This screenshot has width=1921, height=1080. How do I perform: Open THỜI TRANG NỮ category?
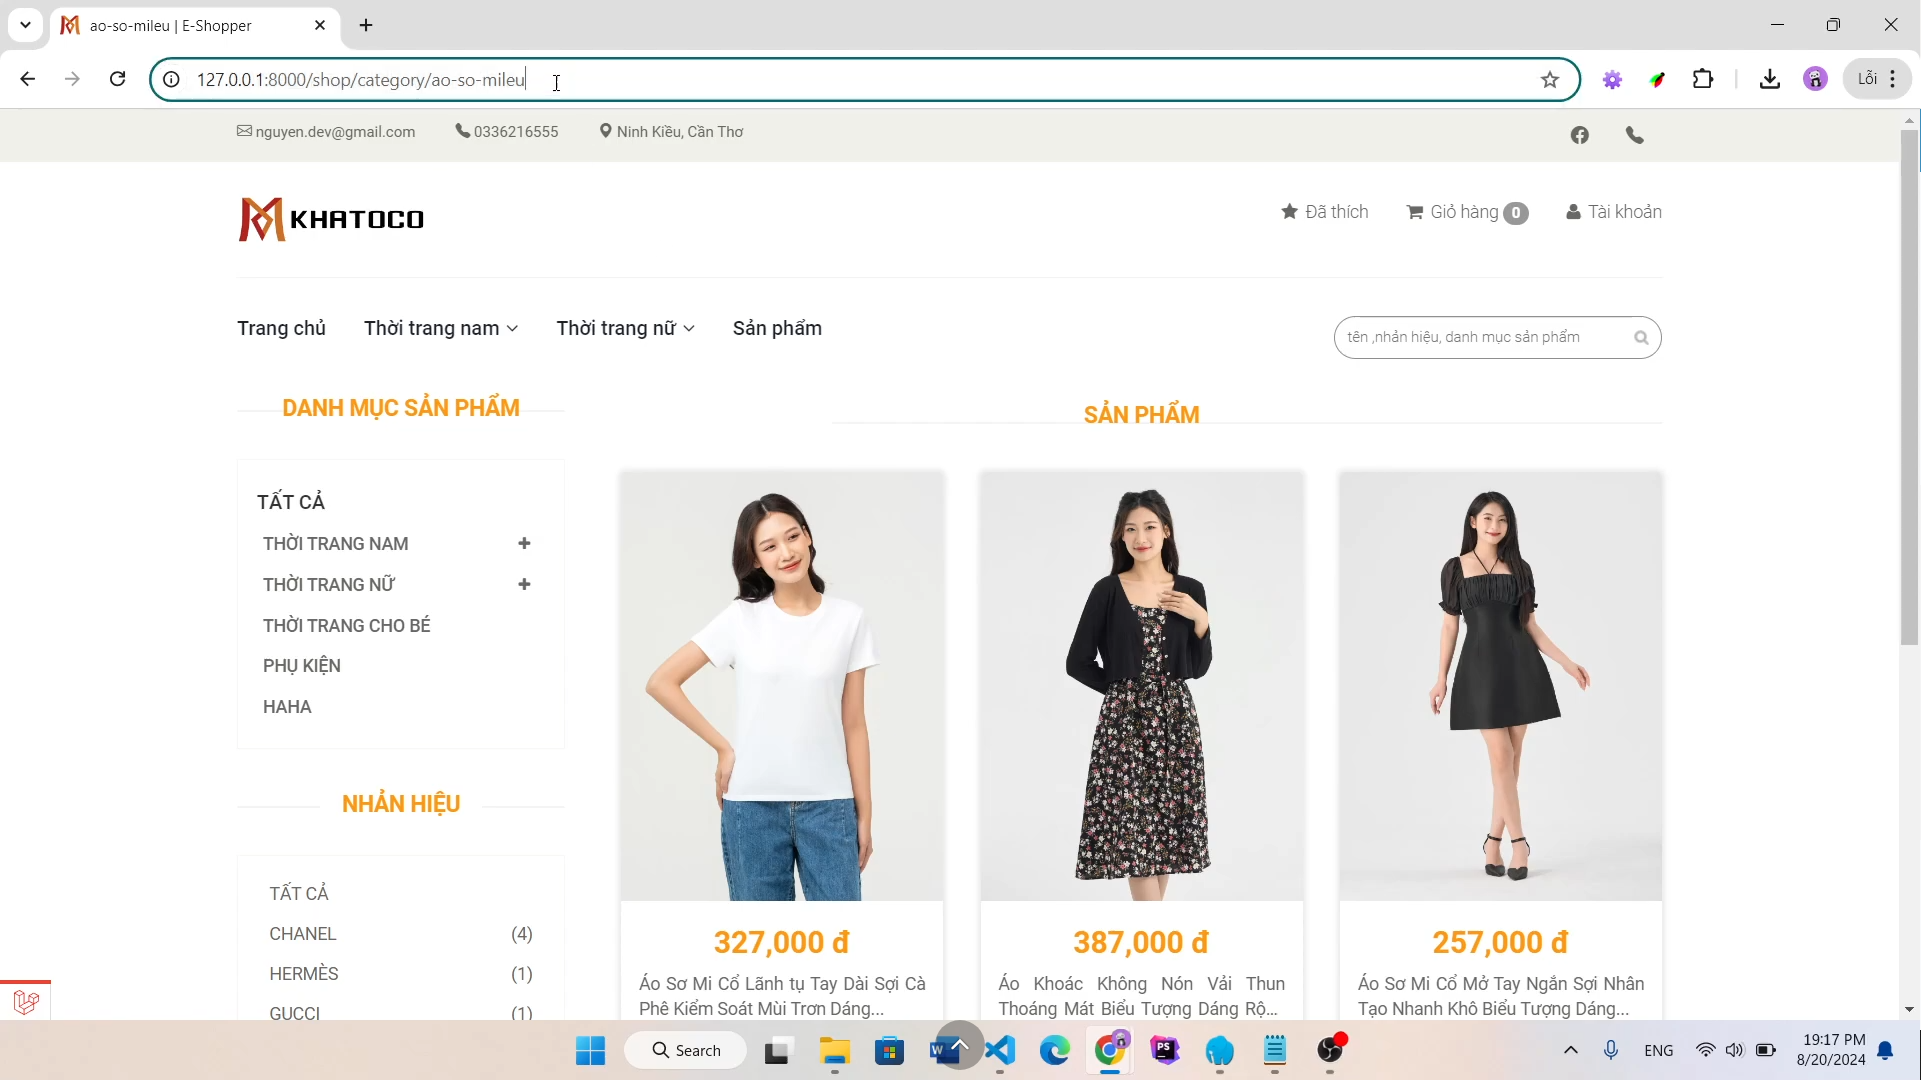click(329, 585)
